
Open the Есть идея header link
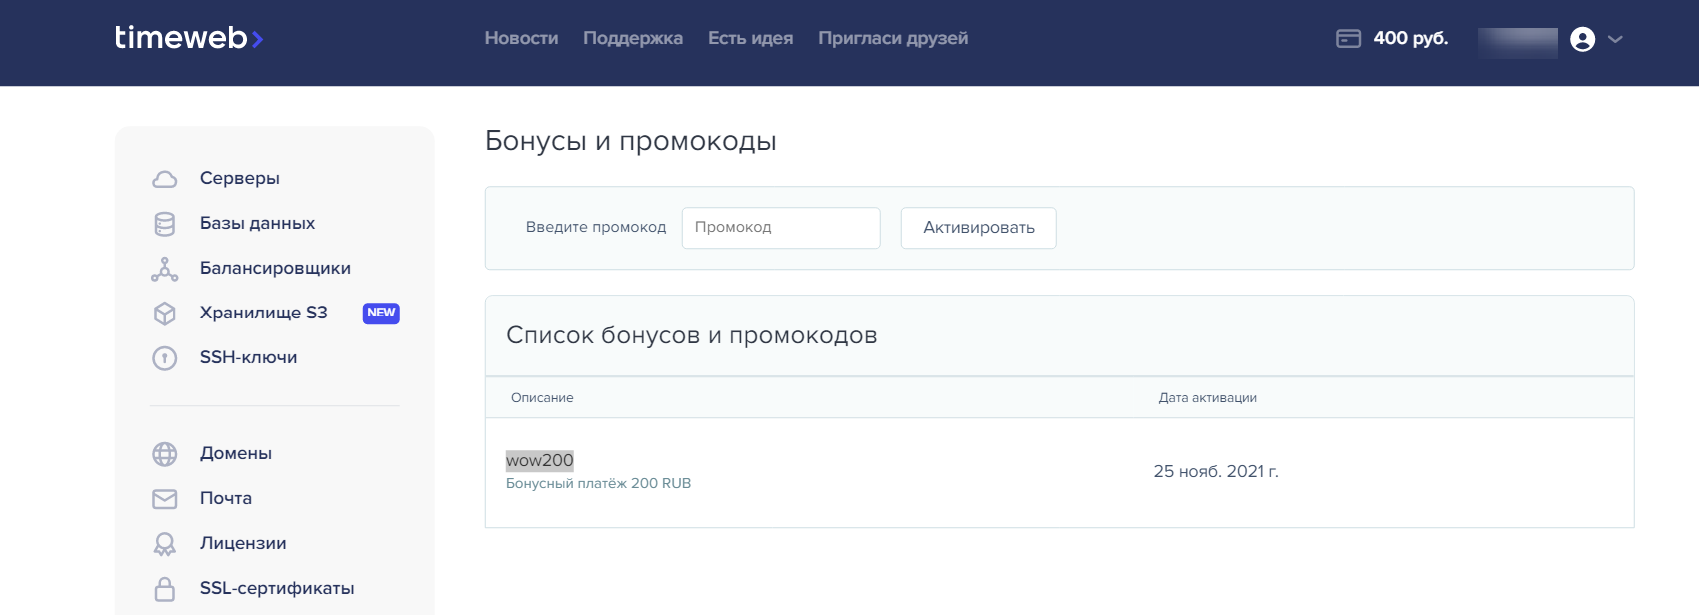point(750,38)
